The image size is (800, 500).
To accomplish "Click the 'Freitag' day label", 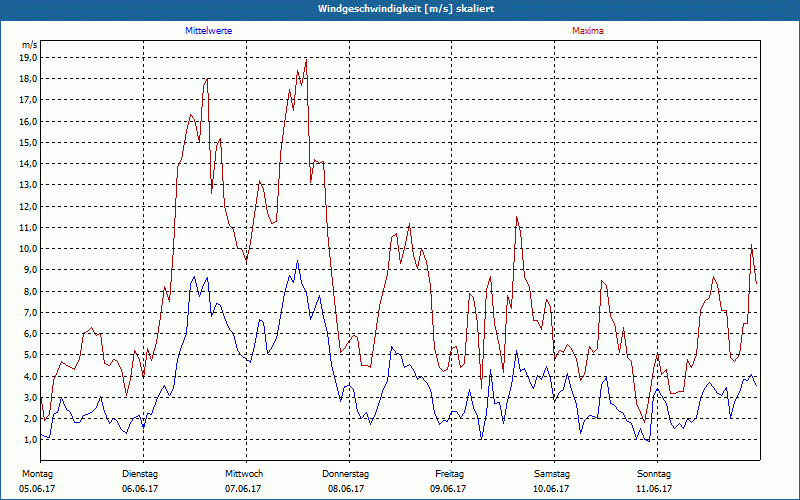I will click(x=449, y=474).
